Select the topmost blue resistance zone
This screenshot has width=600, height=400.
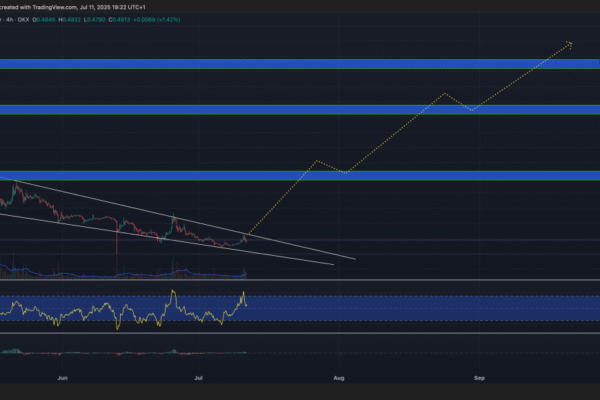[300, 63]
